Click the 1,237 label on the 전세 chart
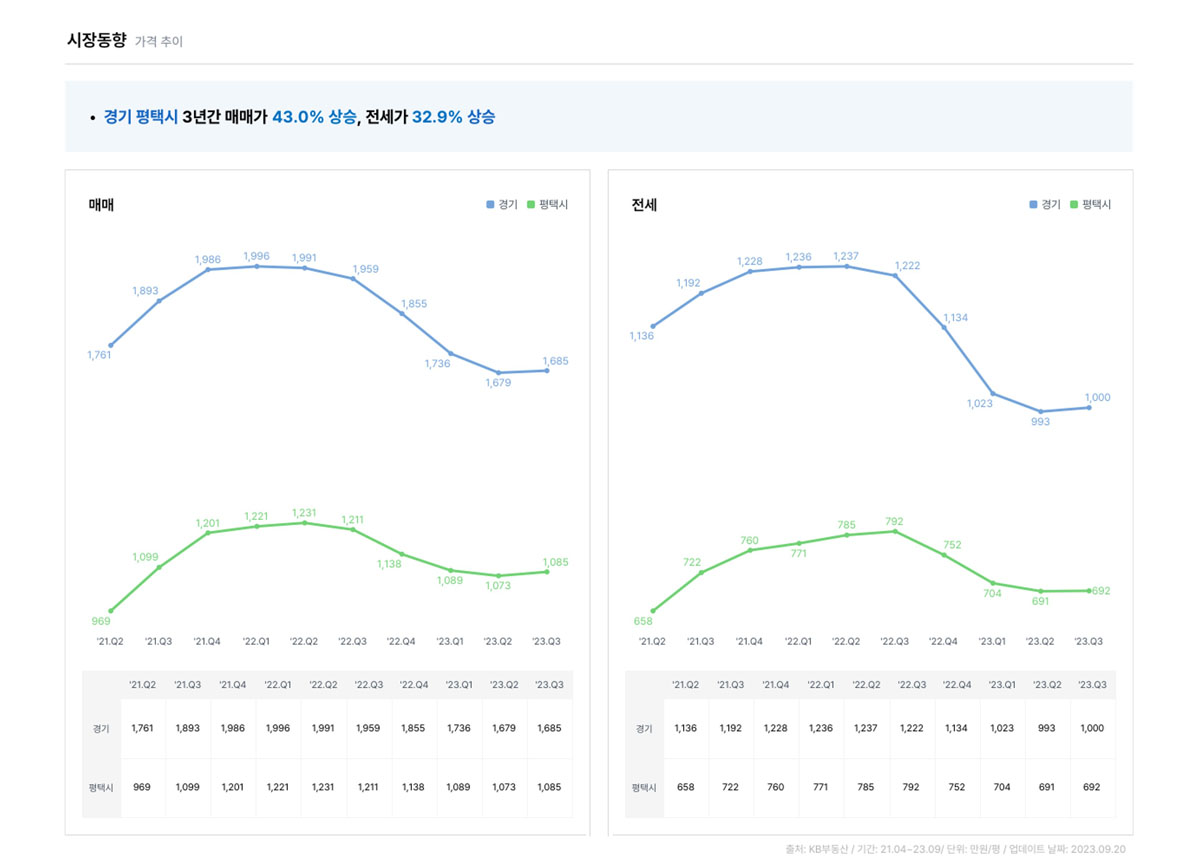 pos(846,256)
